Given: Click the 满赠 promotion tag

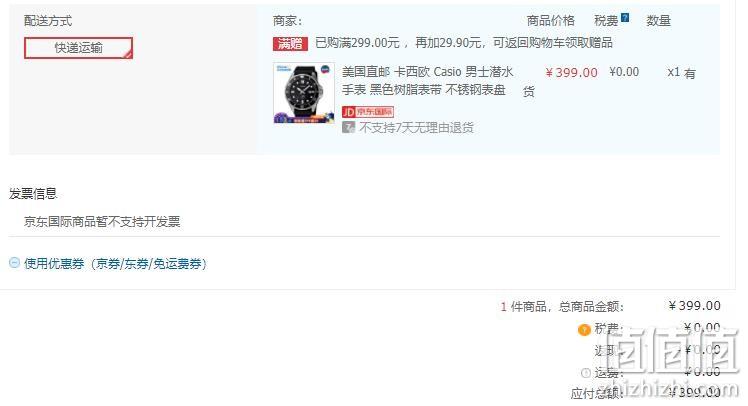Looking at the screenshot, I should (x=290, y=43).
